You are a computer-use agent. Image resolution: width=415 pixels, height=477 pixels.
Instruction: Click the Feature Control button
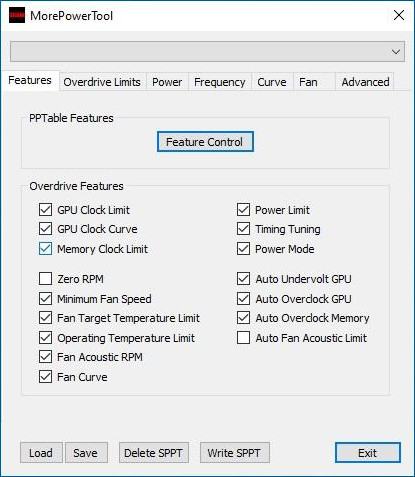coord(205,142)
